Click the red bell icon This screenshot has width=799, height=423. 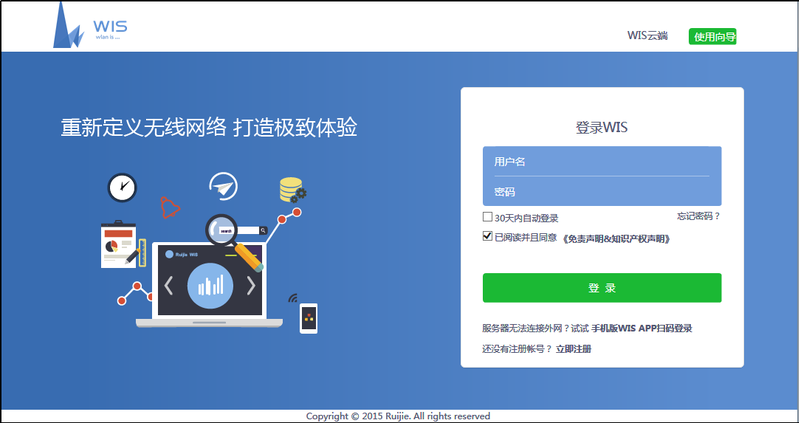pos(171,208)
